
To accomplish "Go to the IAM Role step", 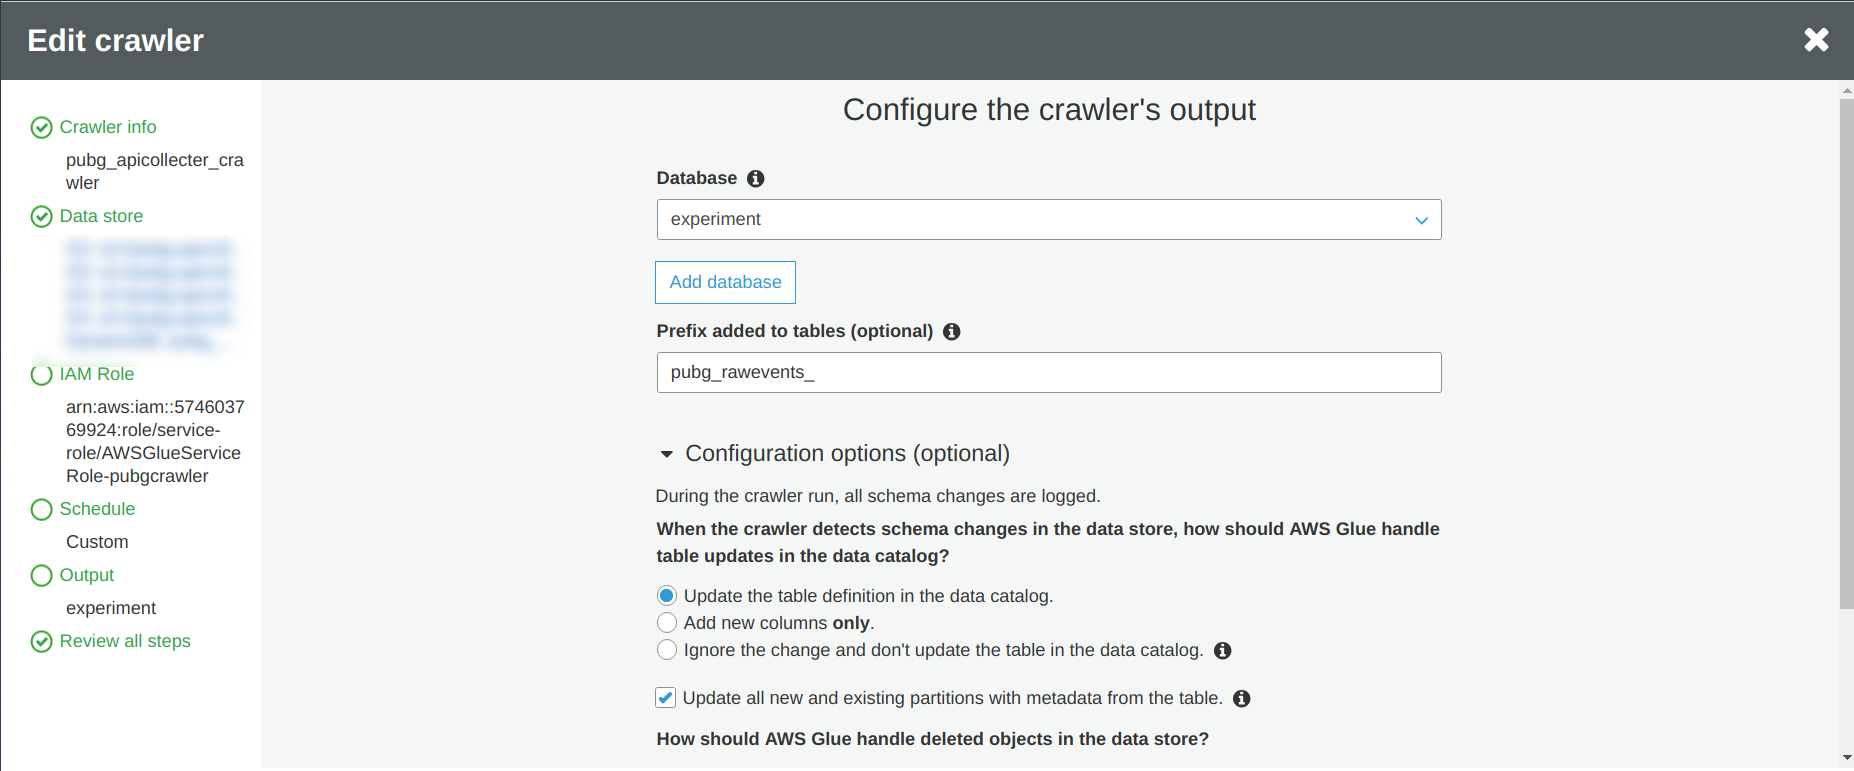I will click(96, 374).
